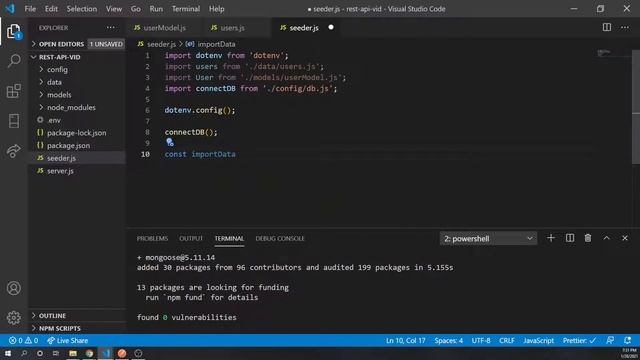Split the terminal panel
640x360 pixels.
(570, 238)
